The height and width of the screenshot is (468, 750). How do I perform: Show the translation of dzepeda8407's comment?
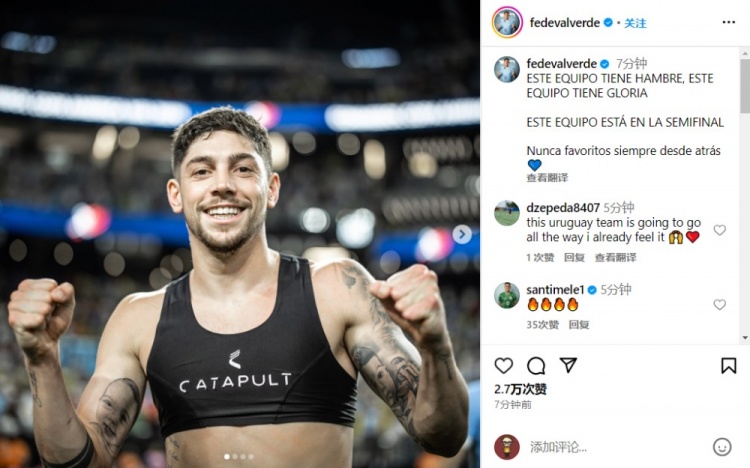click(615, 257)
